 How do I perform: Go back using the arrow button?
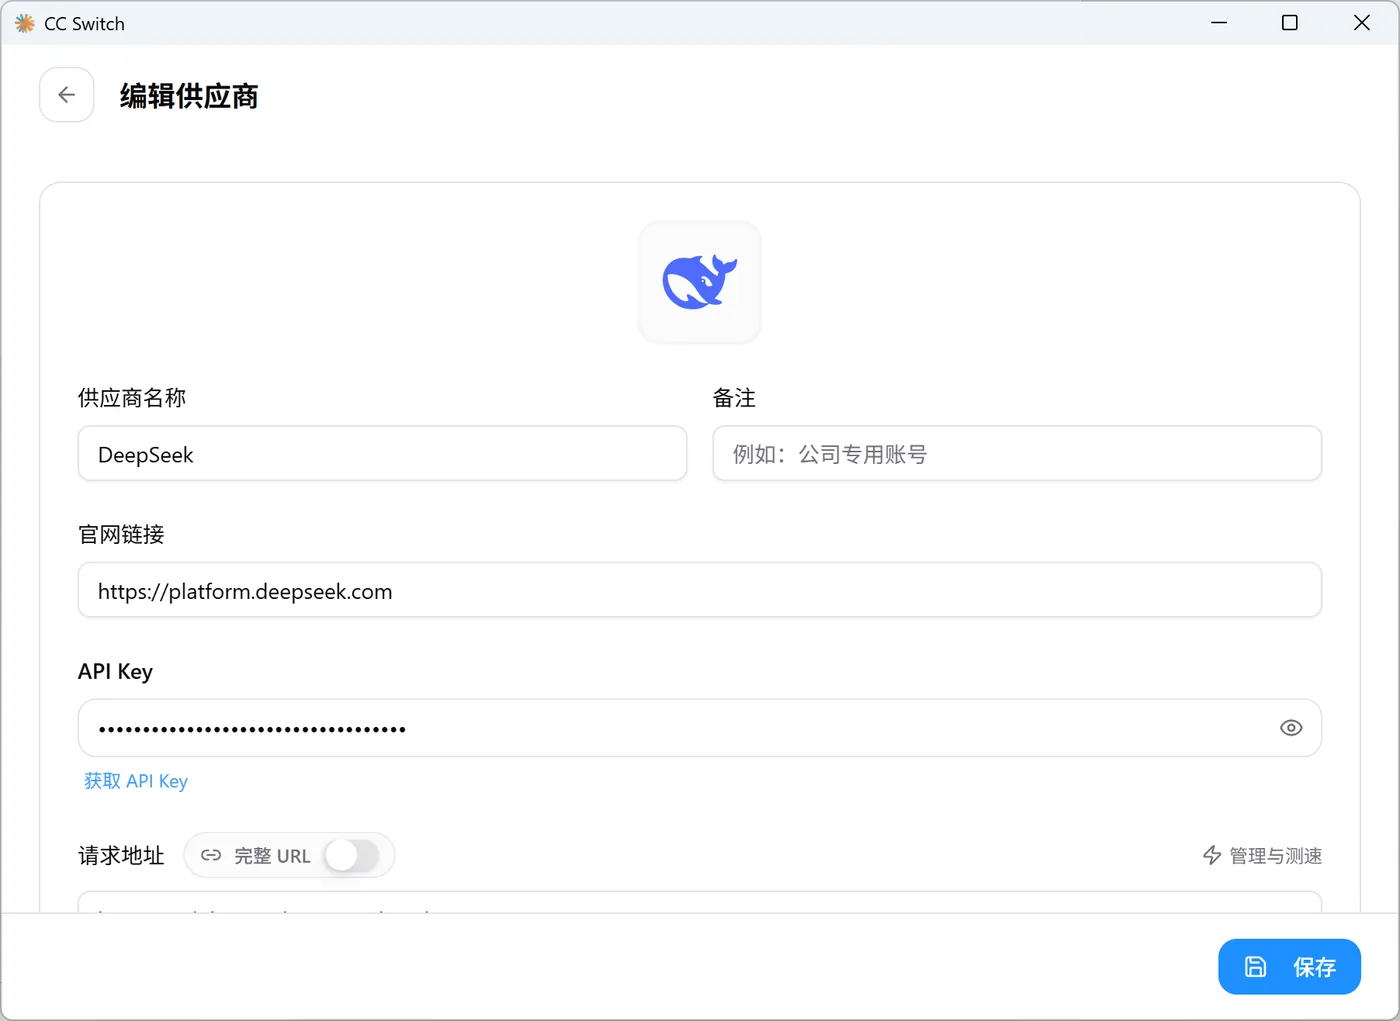[x=67, y=95]
